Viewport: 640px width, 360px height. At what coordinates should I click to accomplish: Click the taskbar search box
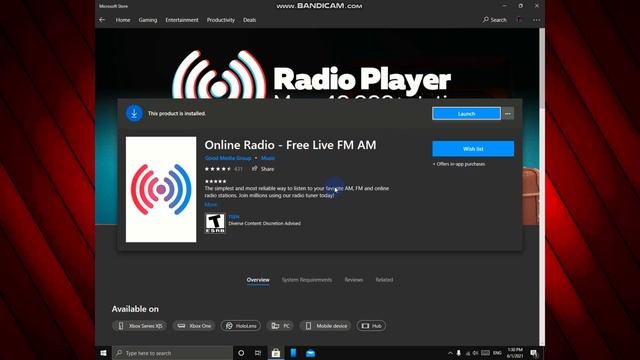coord(172,353)
